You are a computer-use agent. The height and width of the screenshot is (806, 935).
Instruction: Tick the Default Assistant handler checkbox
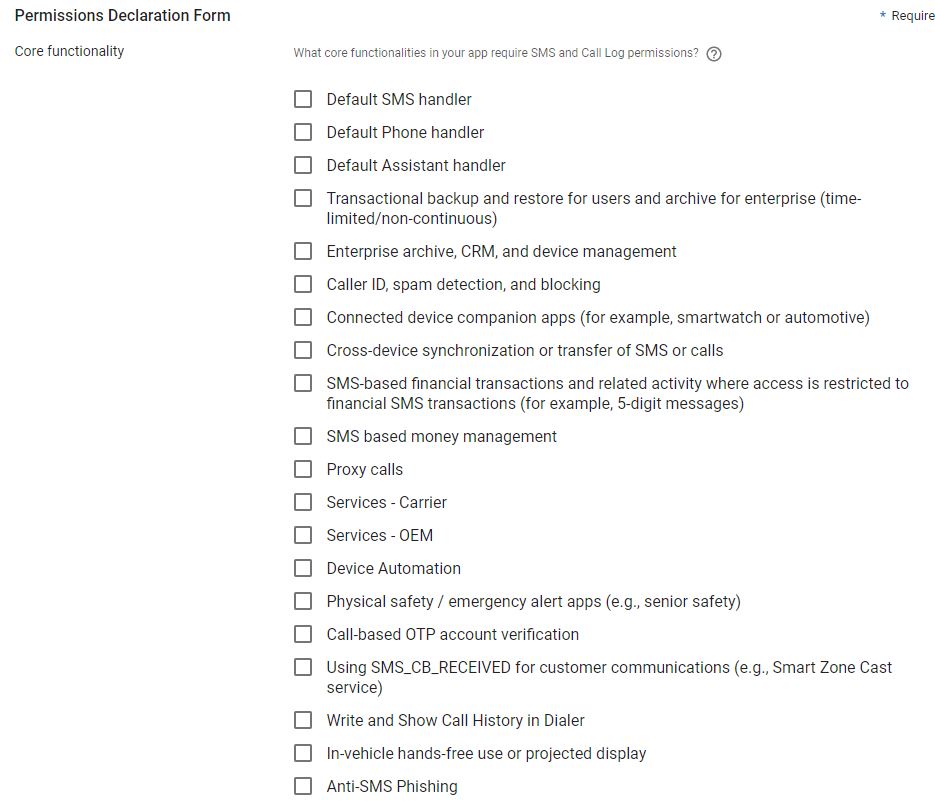pos(303,165)
